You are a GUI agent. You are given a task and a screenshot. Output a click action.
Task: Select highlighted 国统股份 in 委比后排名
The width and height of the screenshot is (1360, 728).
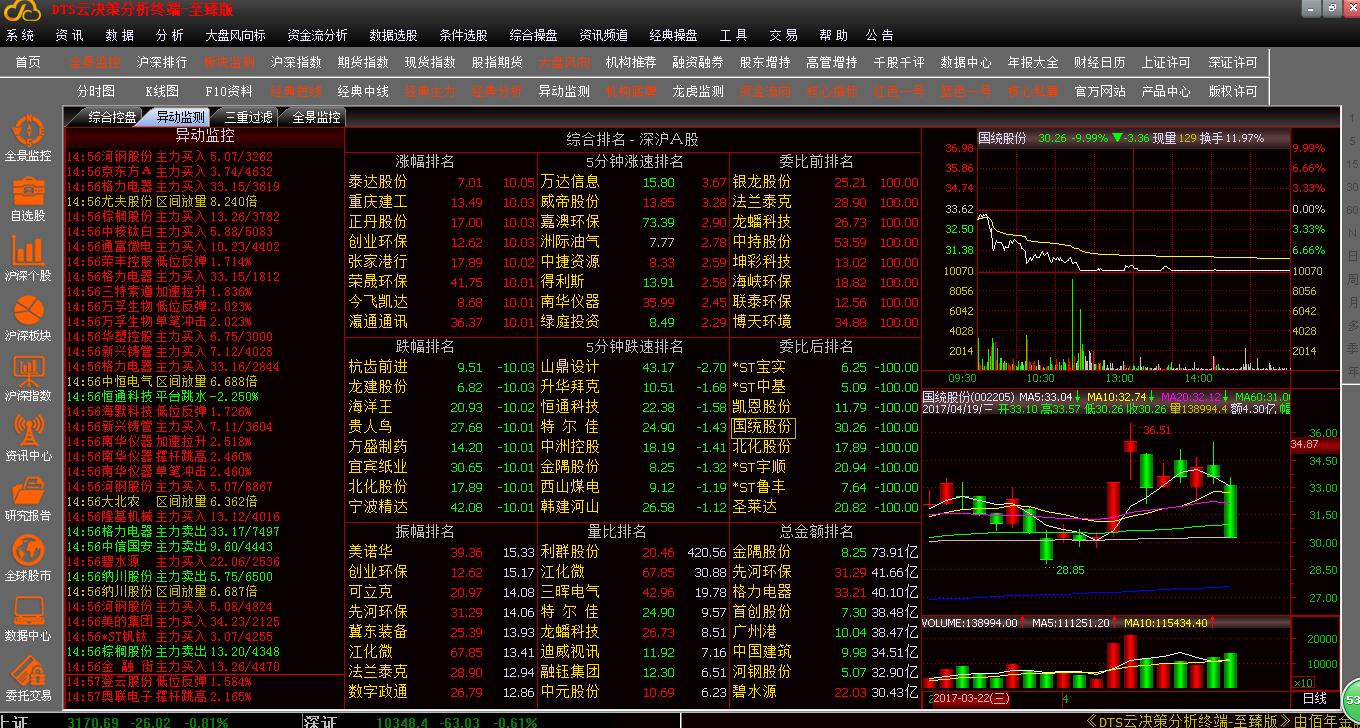763,427
